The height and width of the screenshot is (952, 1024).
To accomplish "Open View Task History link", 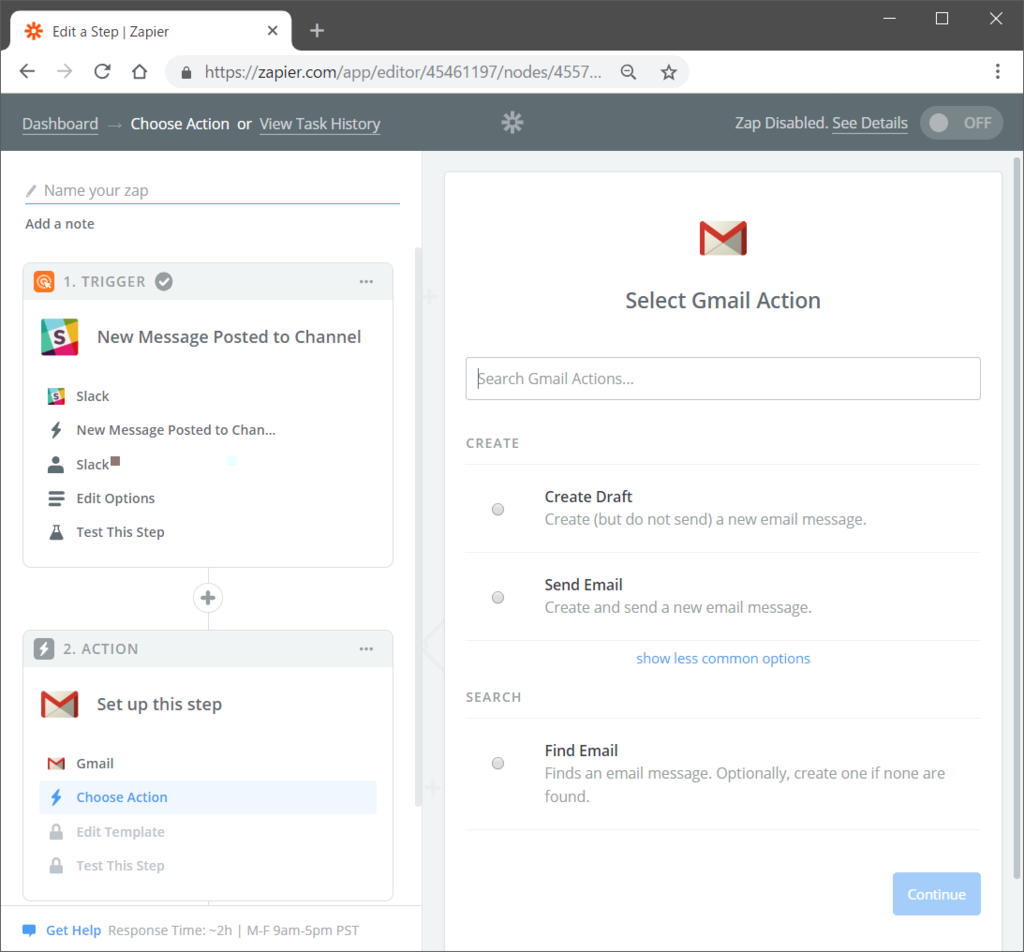I will pyautogui.click(x=320, y=124).
